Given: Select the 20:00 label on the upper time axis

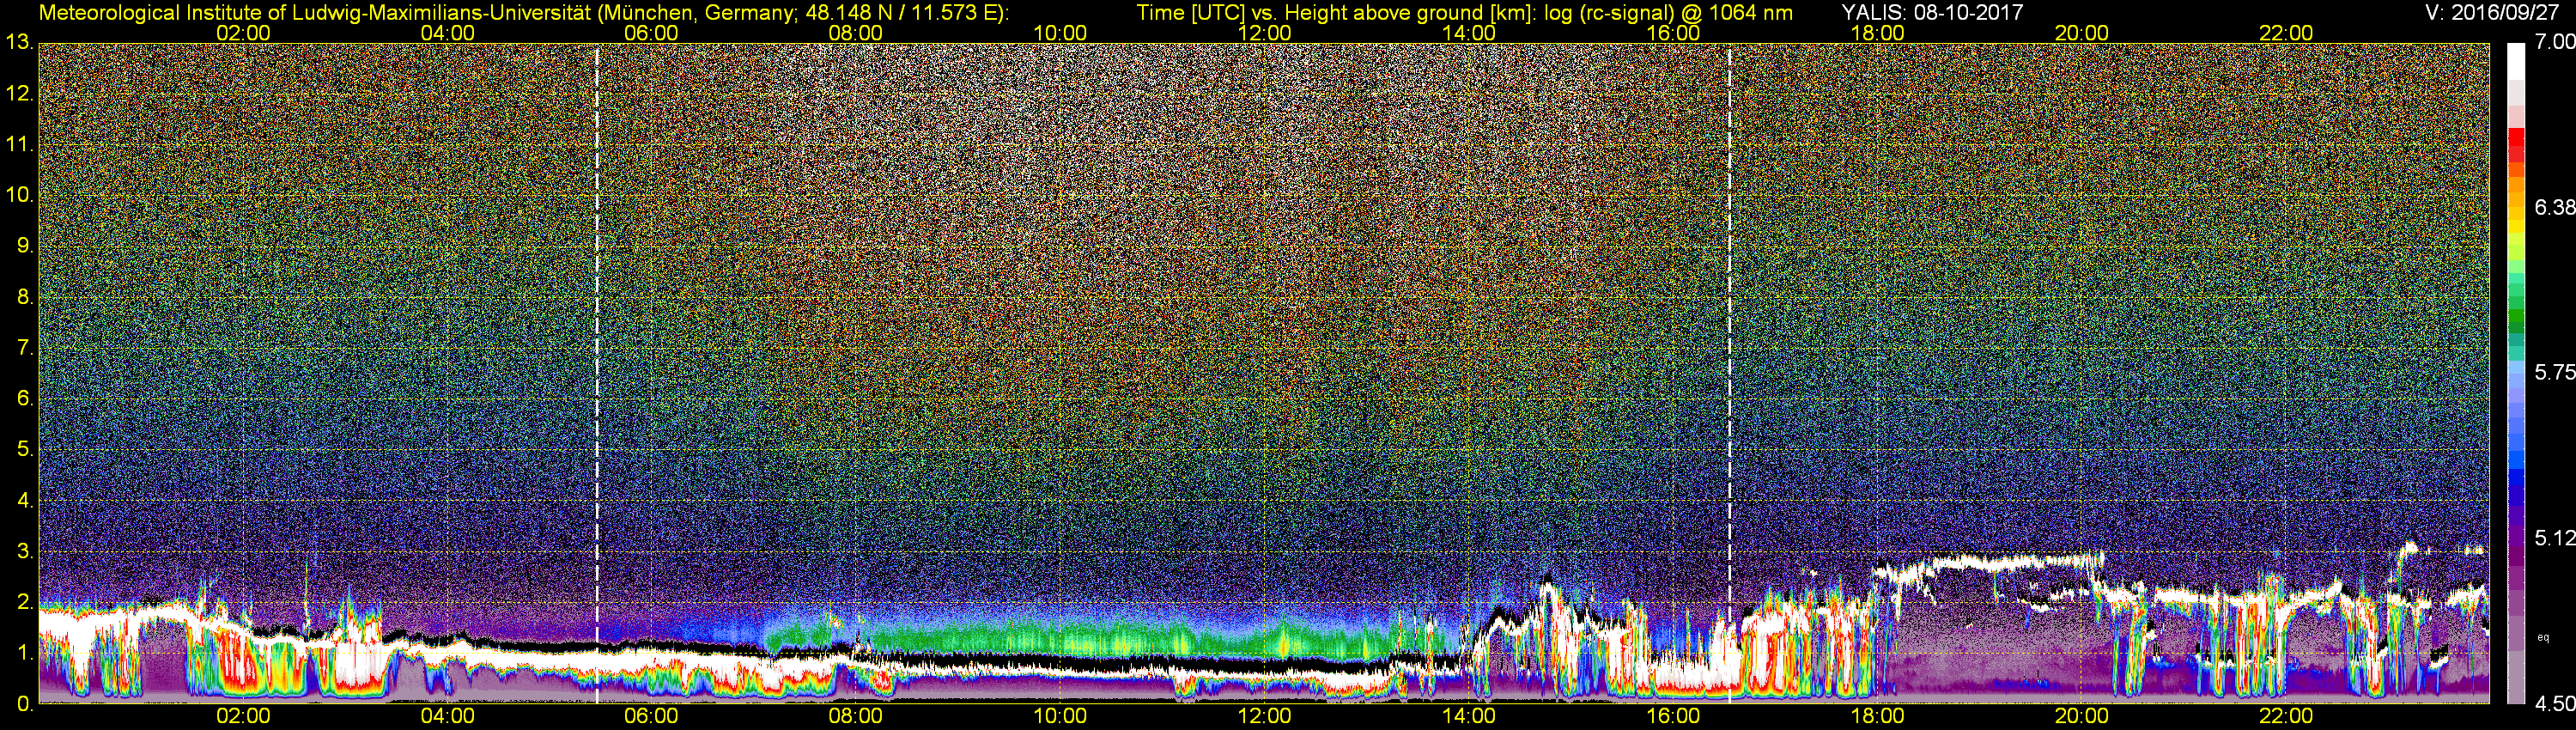Looking at the screenshot, I should pos(2082,33).
